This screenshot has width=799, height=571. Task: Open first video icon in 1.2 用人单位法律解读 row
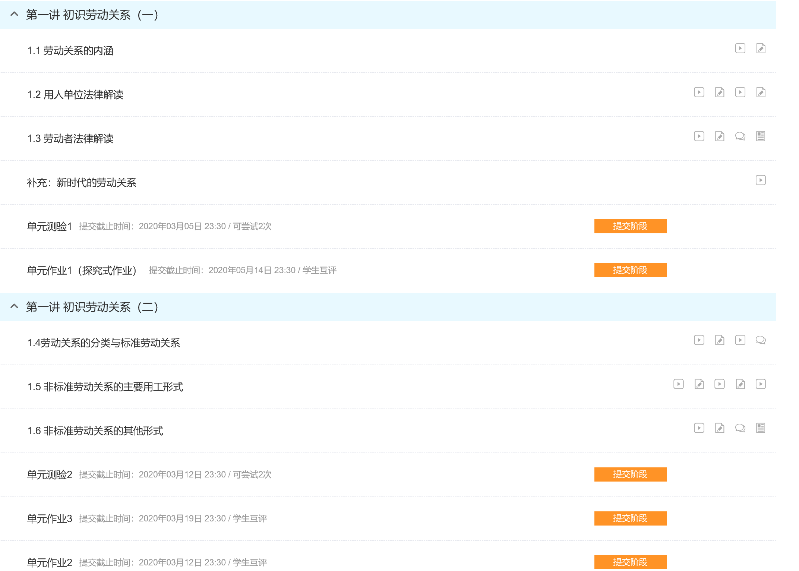click(699, 92)
